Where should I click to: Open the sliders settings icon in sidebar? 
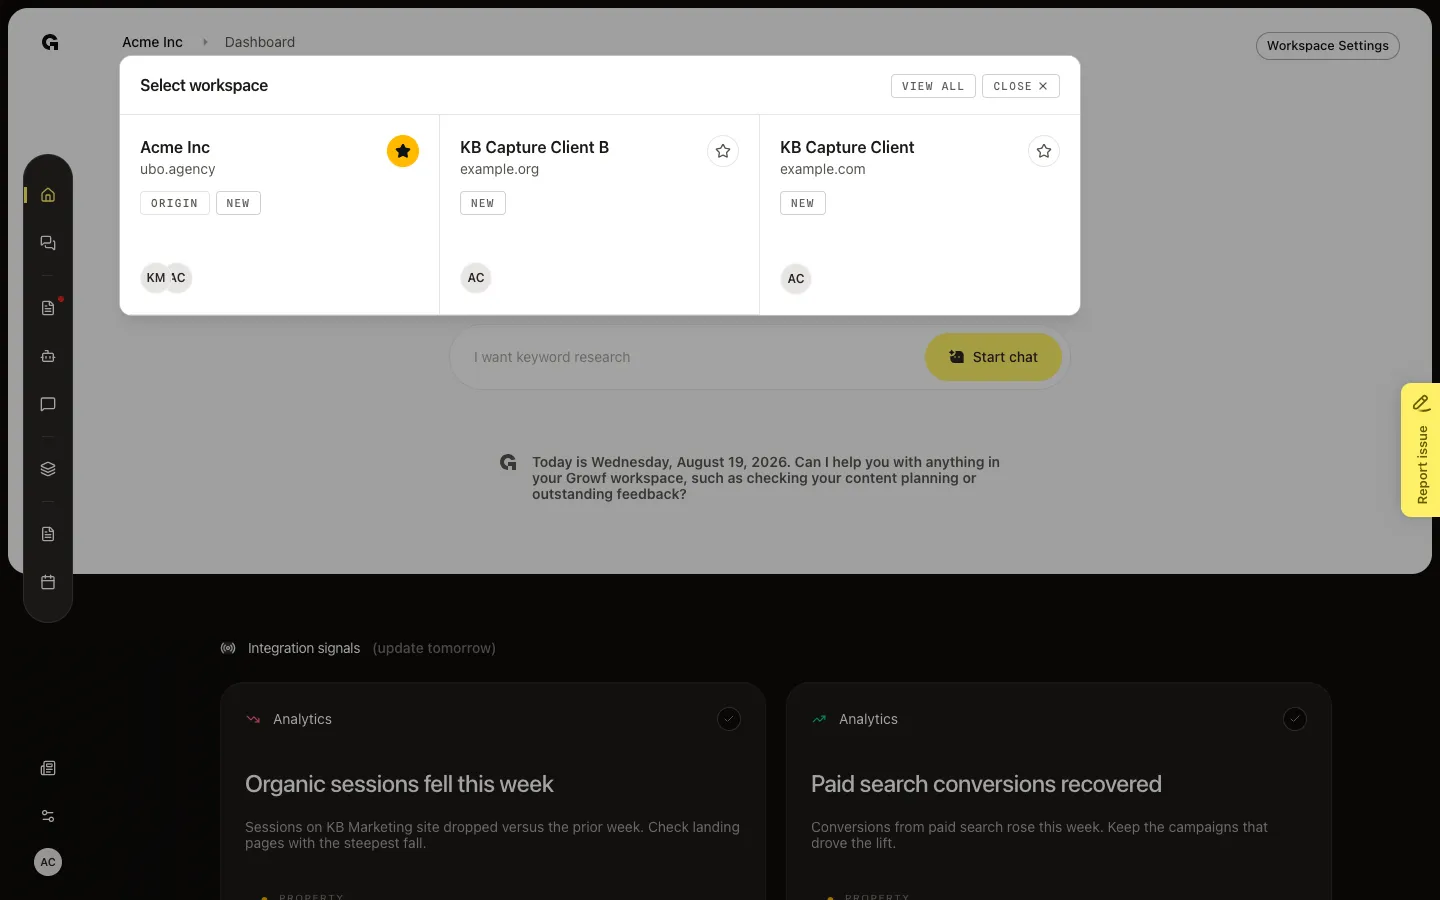click(x=48, y=816)
